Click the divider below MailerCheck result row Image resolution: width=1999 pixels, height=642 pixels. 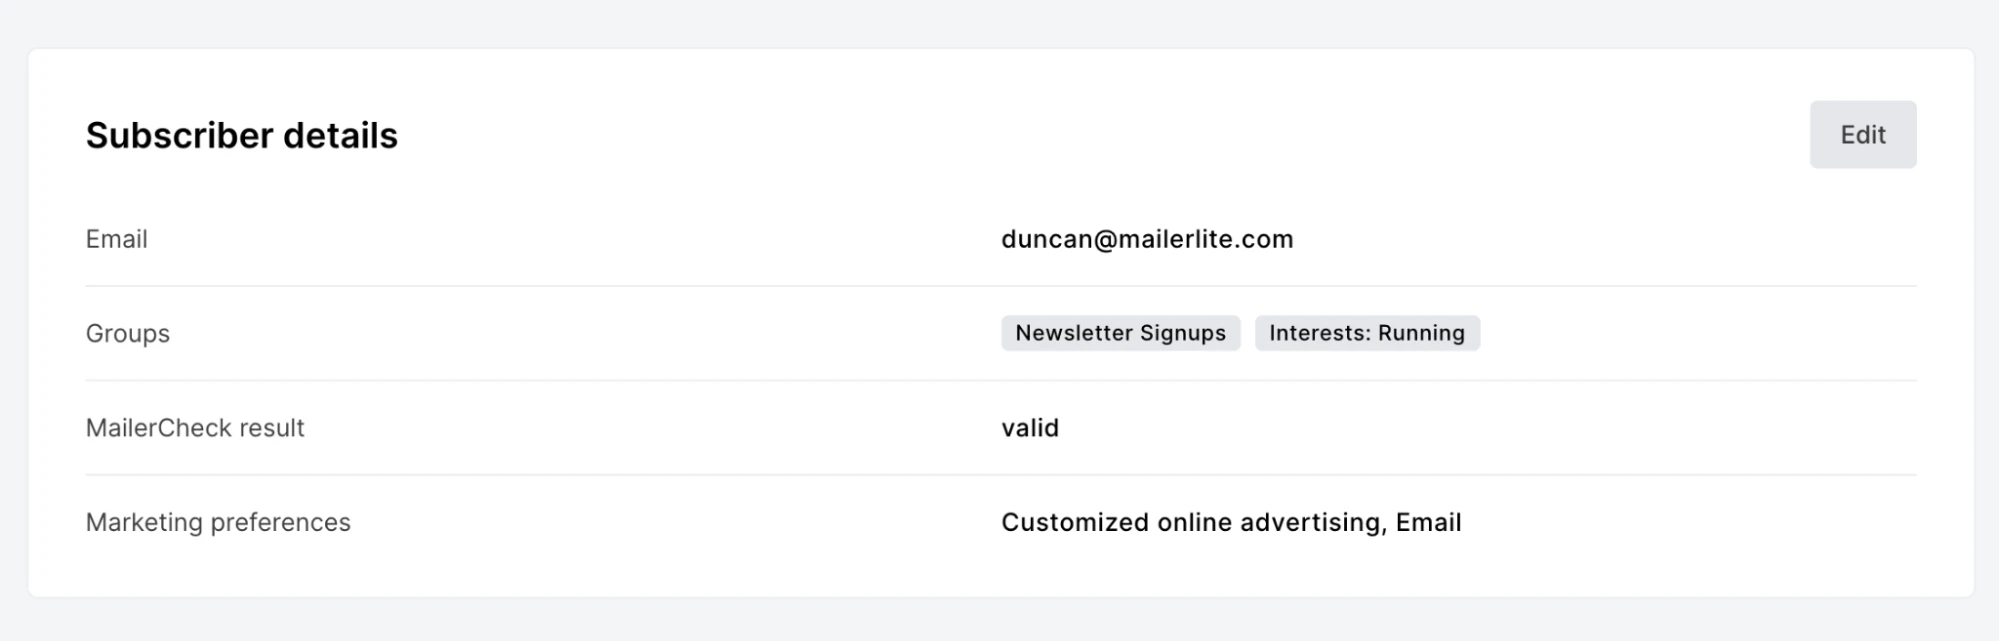[x=1000, y=475]
